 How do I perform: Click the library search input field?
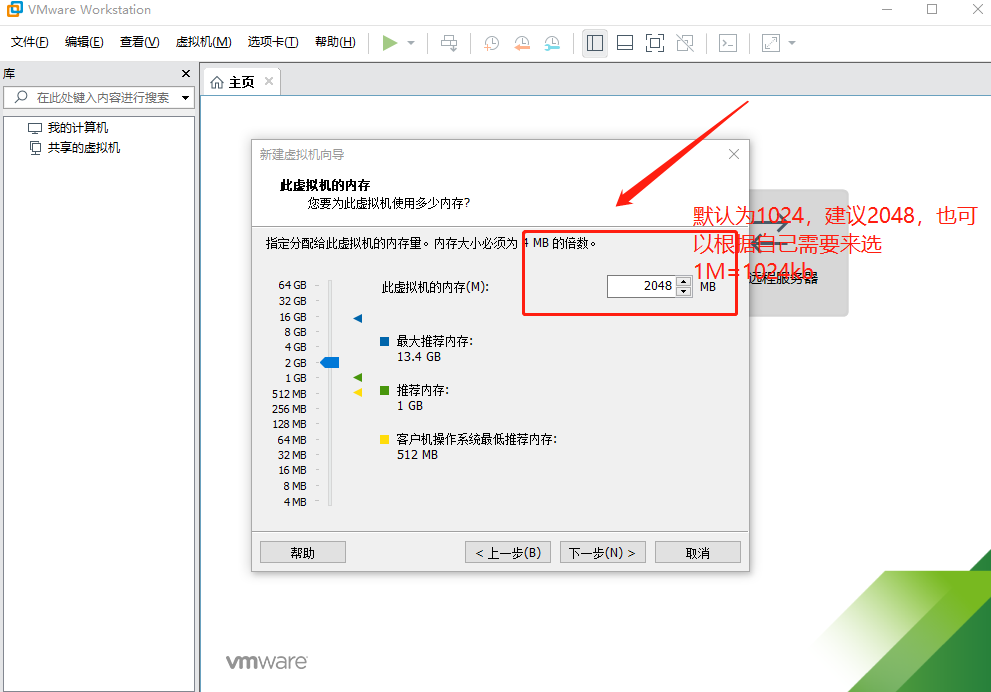point(98,97)
